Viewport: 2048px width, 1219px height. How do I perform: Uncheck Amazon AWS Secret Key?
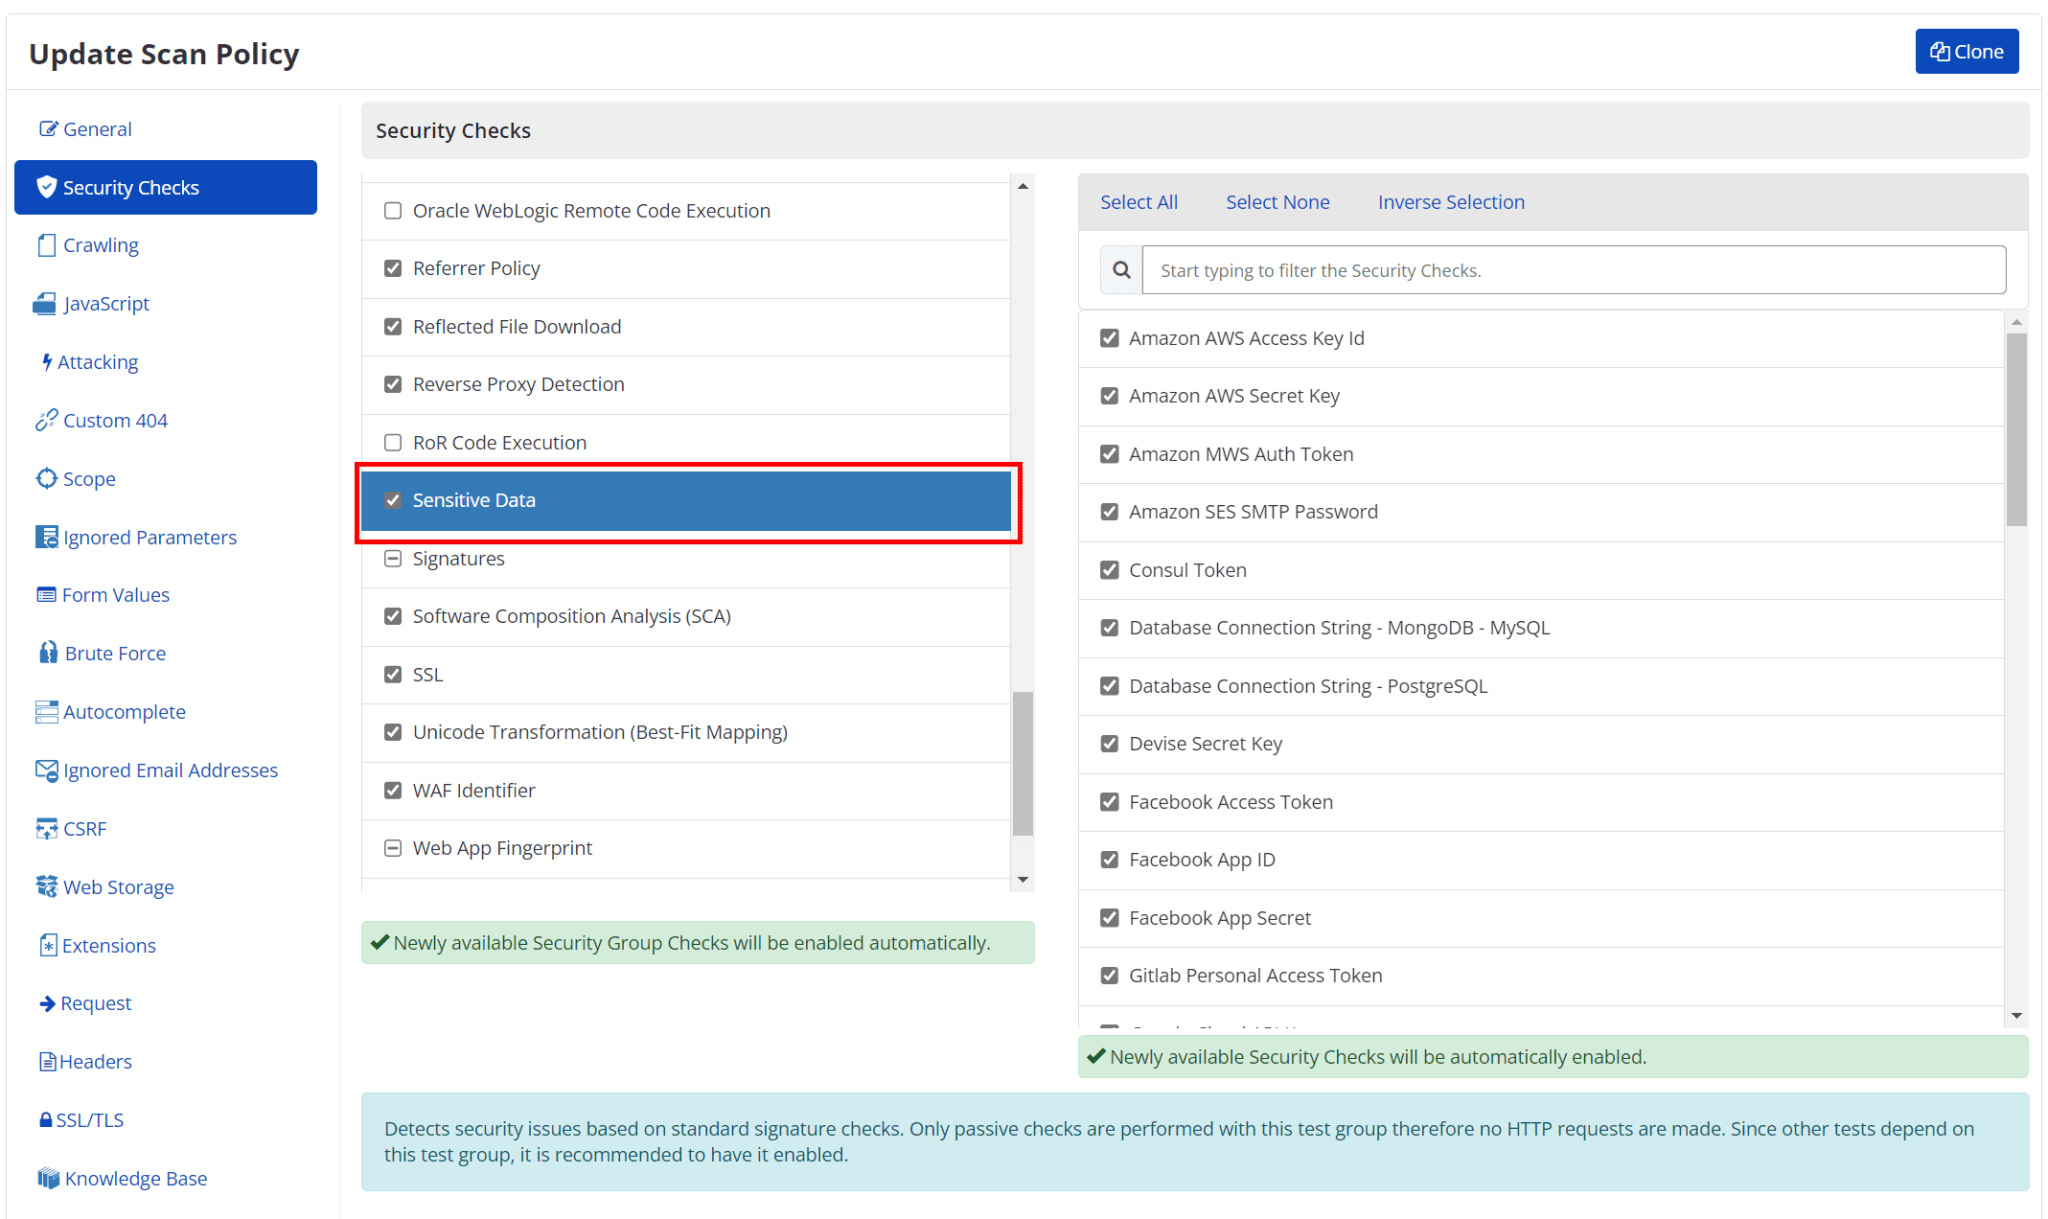tap(1109, 396)
